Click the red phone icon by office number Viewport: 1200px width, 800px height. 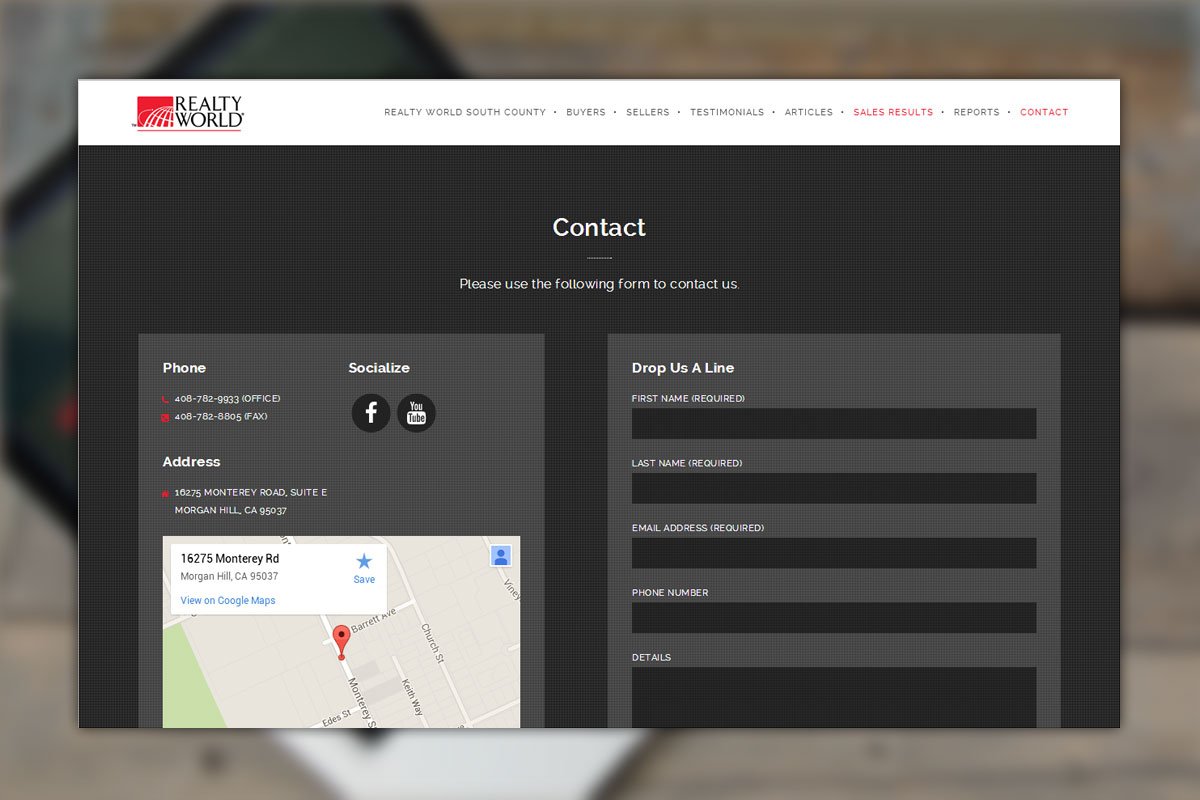tap(165, 399)
